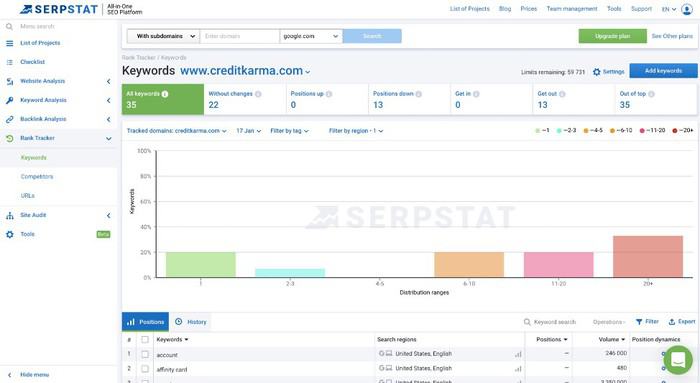
Task: Collapse the Rank Tracker sidebar section
Action: (108, 138)
